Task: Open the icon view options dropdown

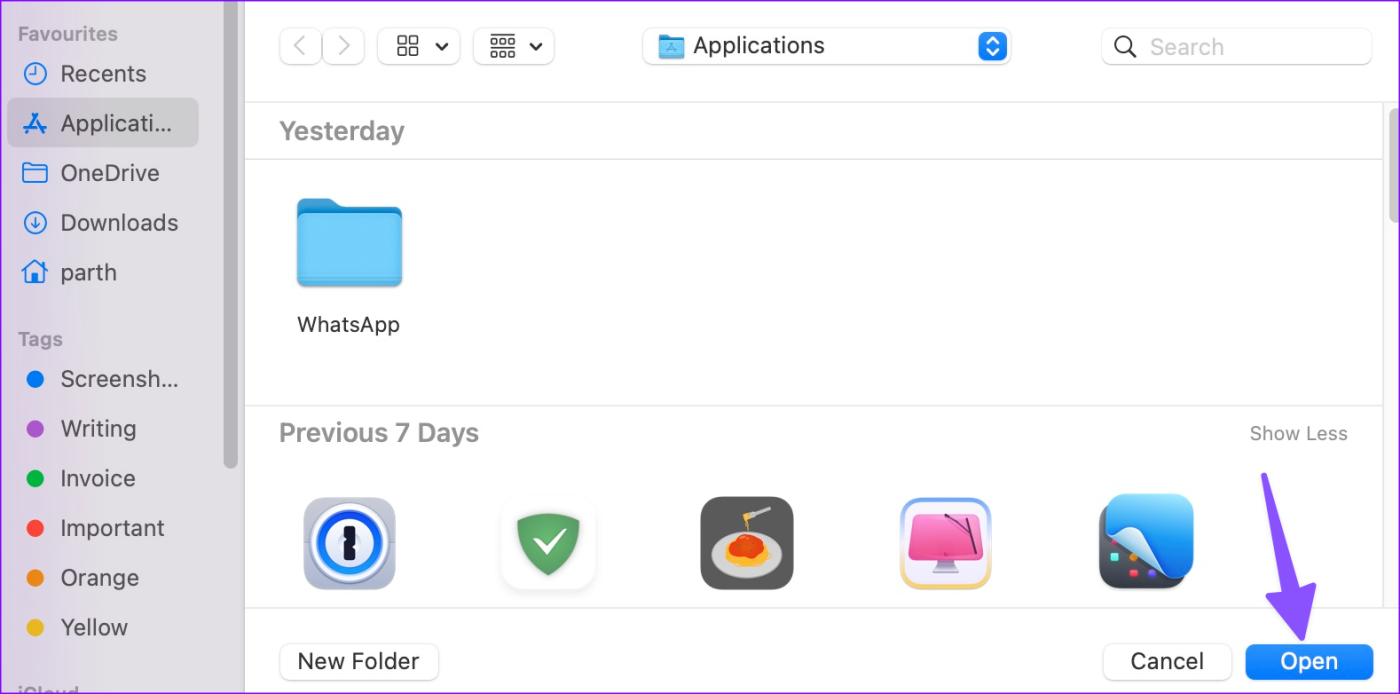Action: [x=418, y=46]
